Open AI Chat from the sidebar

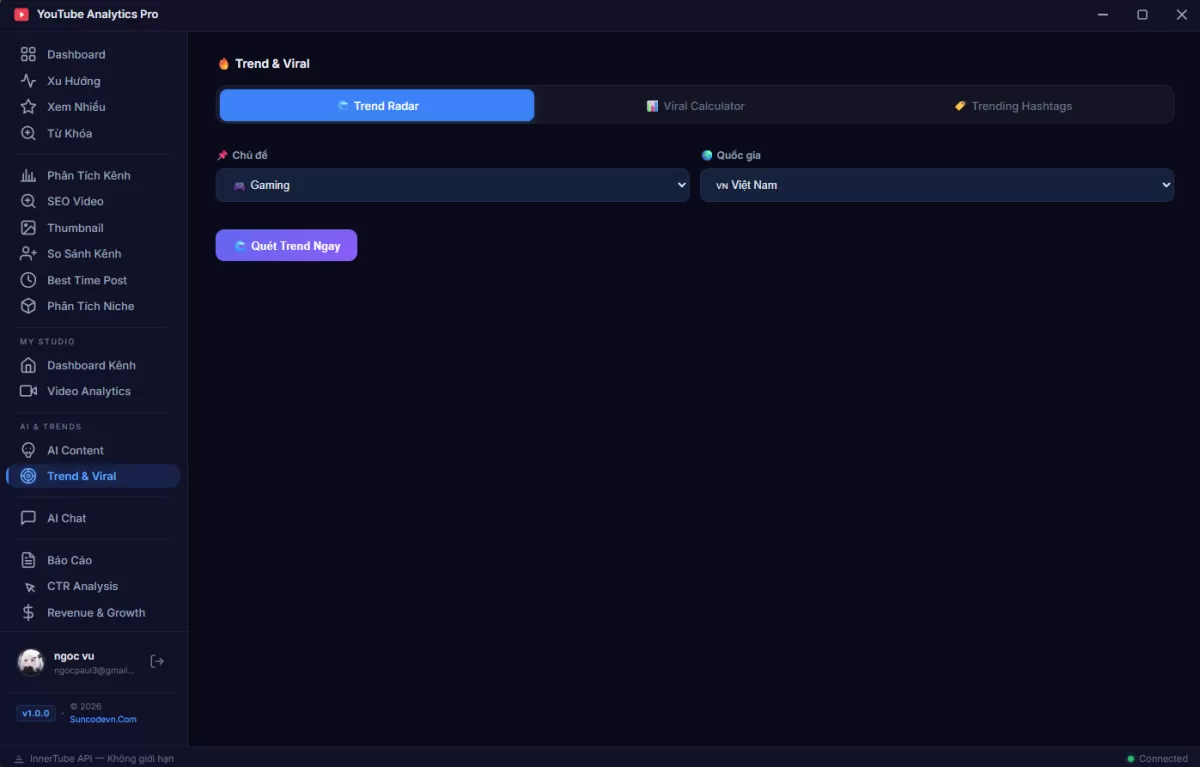(66, 518)
